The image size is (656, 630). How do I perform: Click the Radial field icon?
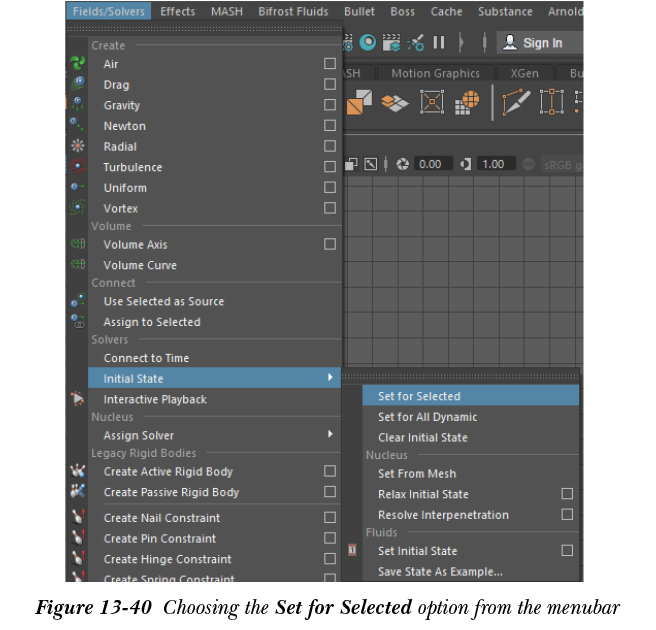(78, 146)
